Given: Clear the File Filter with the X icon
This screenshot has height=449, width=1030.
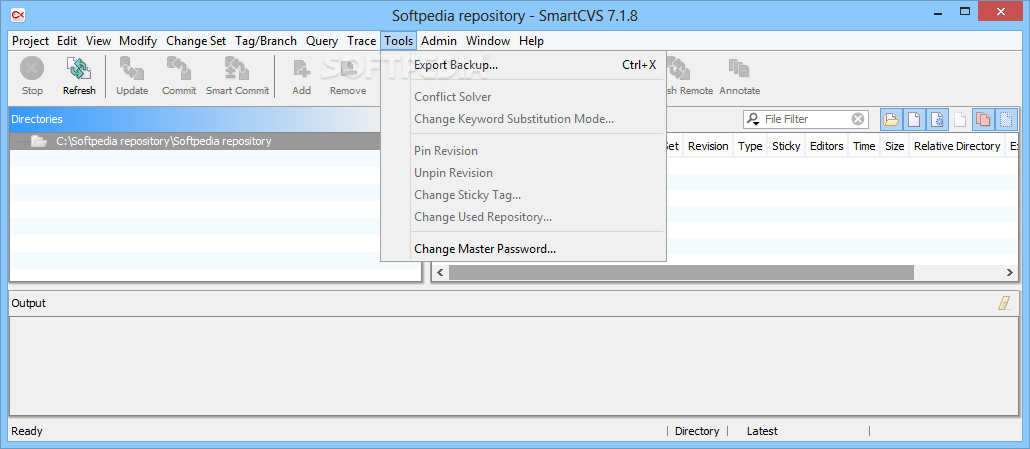Looking at the screenshot, I should coord(857,119).
